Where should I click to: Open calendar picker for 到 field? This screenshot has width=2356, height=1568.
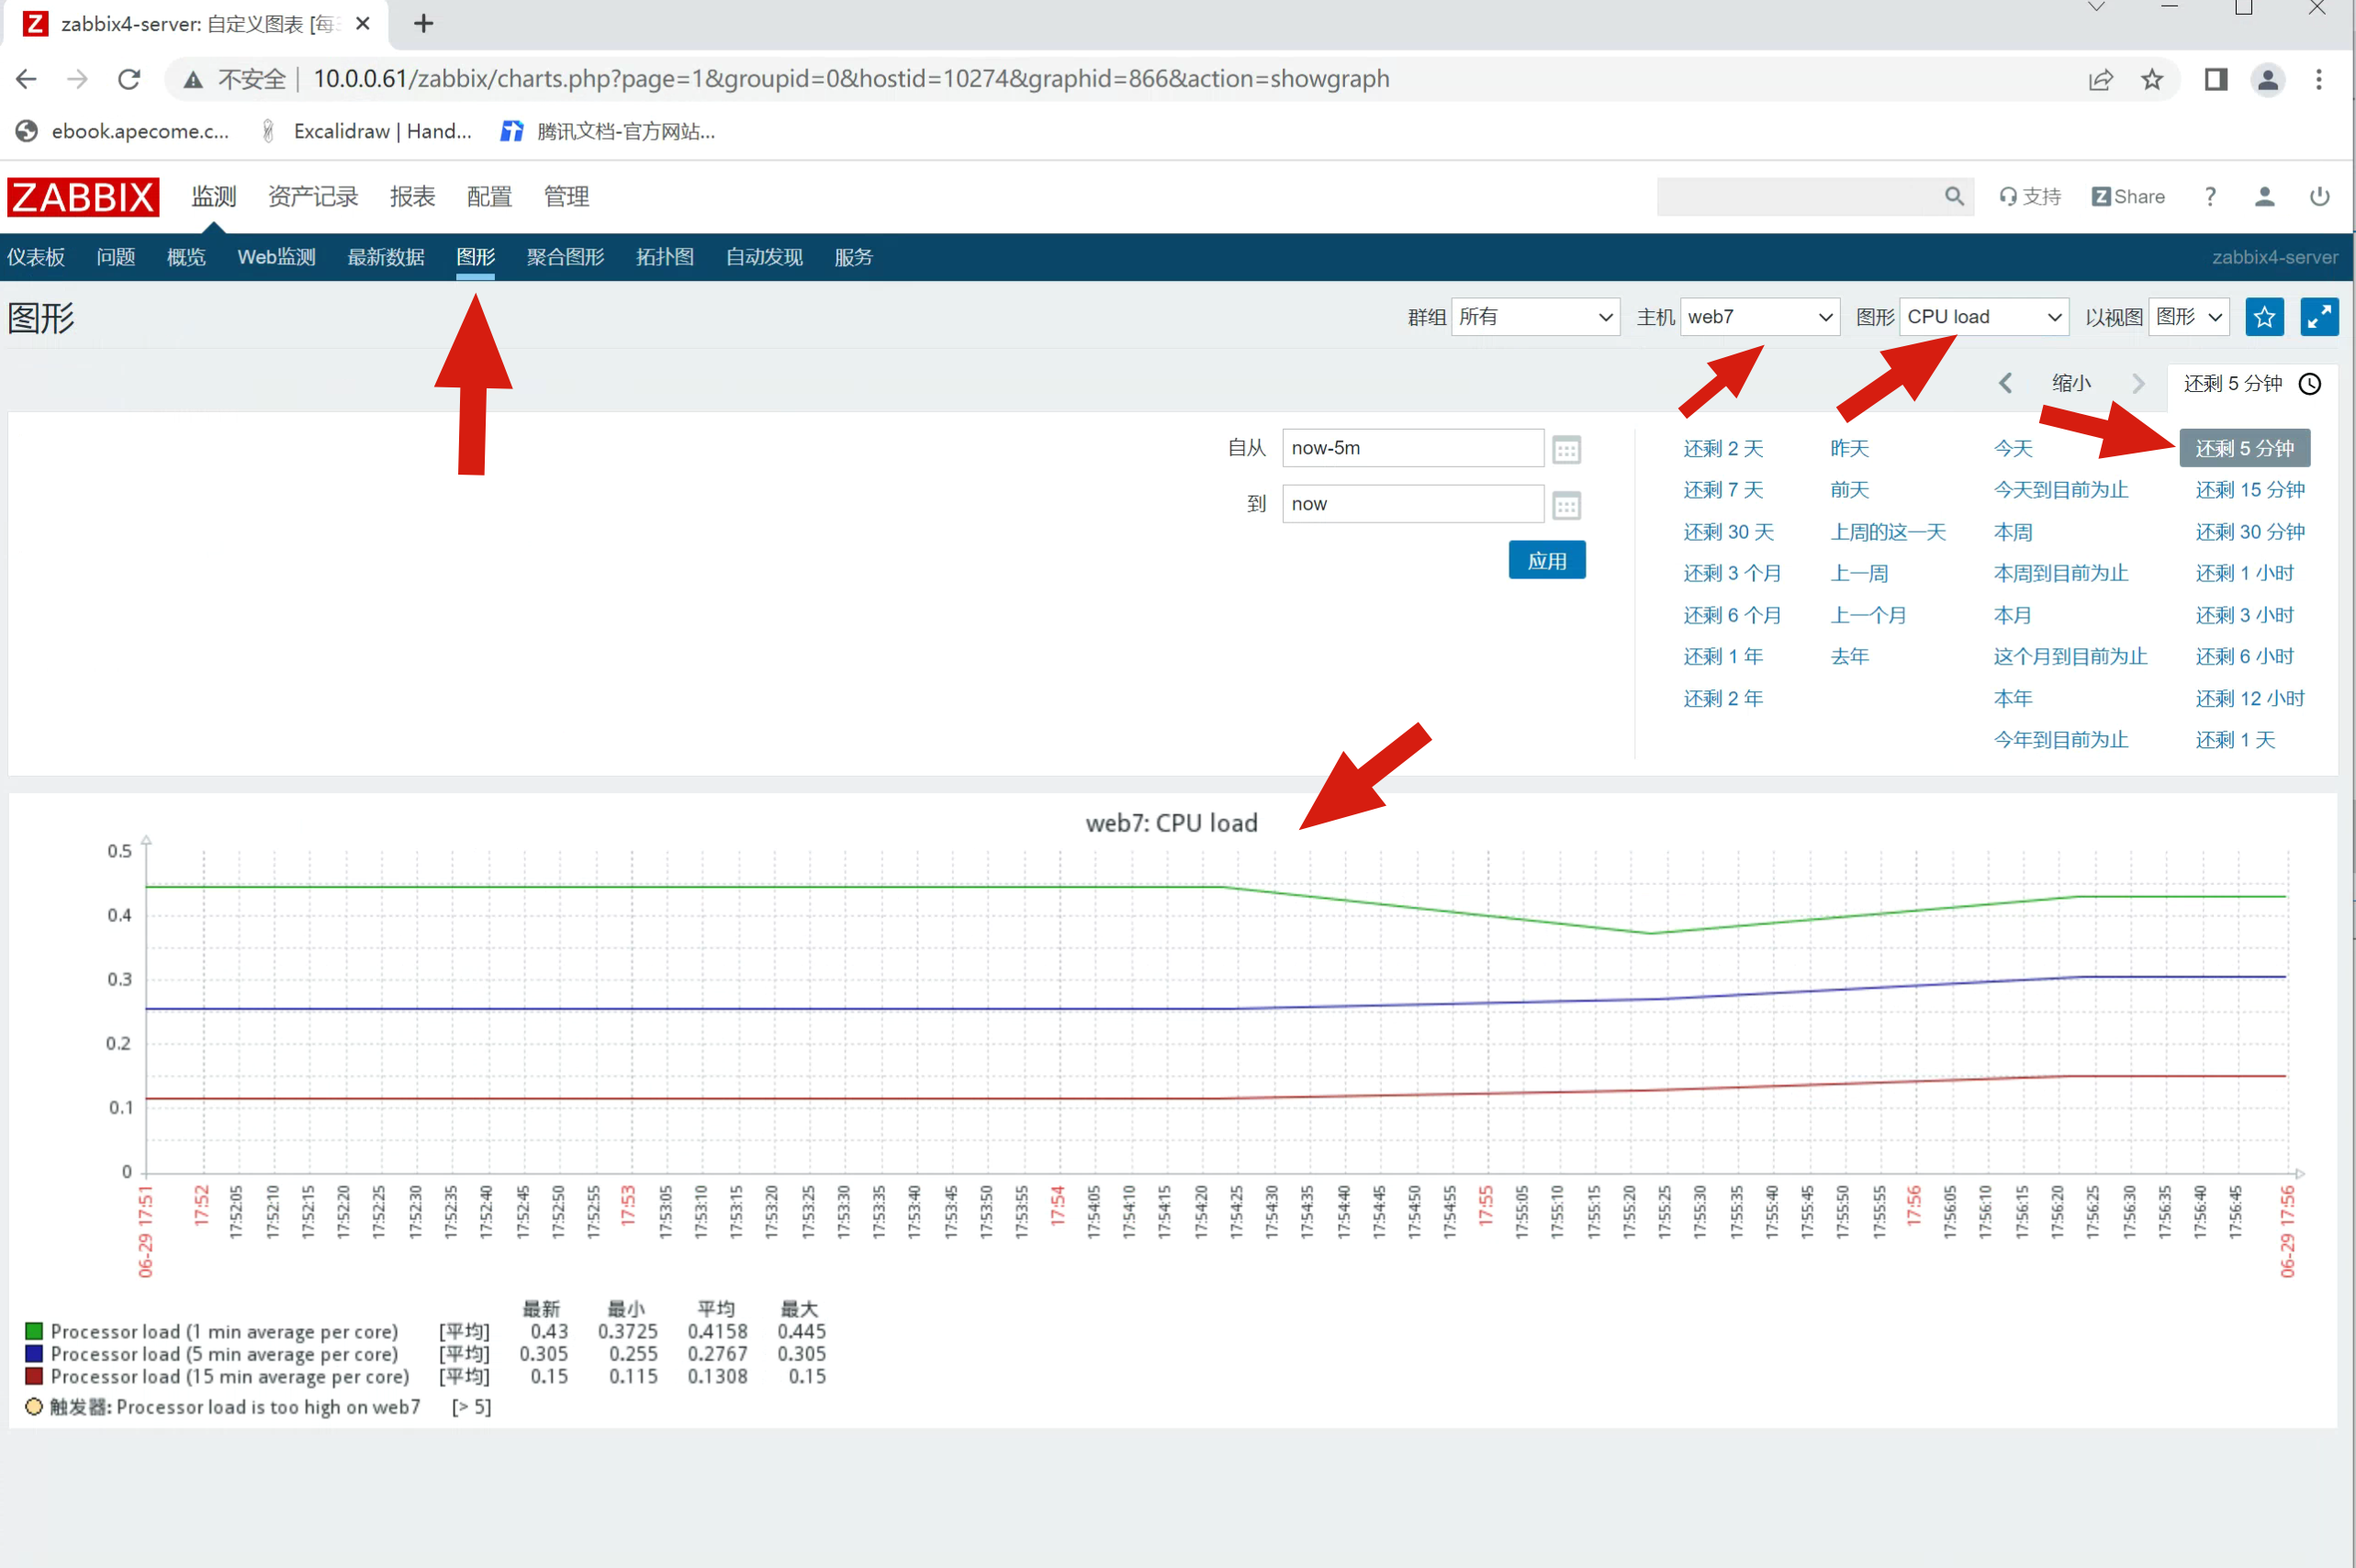pyautogui.click(x=1566, y=506)
